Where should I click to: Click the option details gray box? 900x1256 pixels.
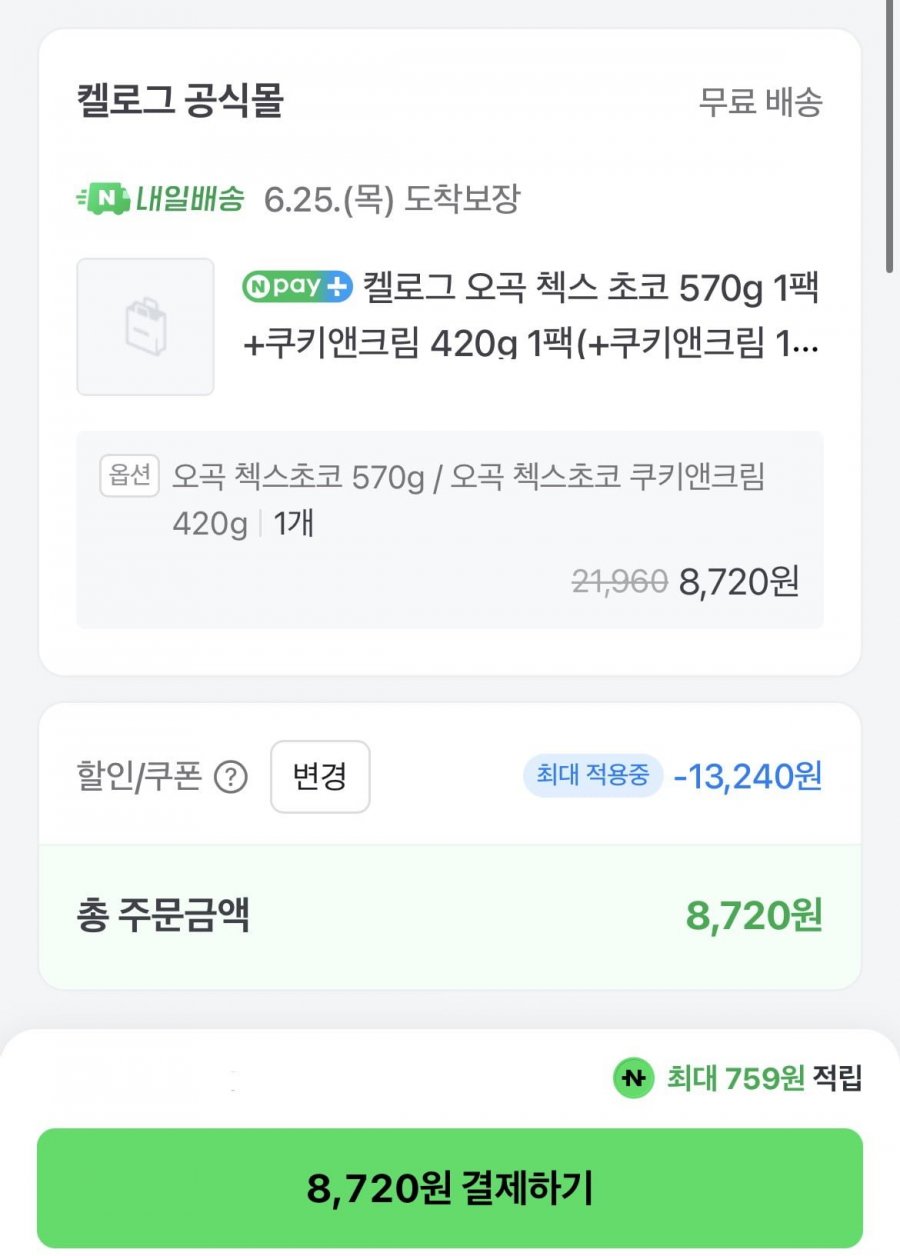pos(450,530)
